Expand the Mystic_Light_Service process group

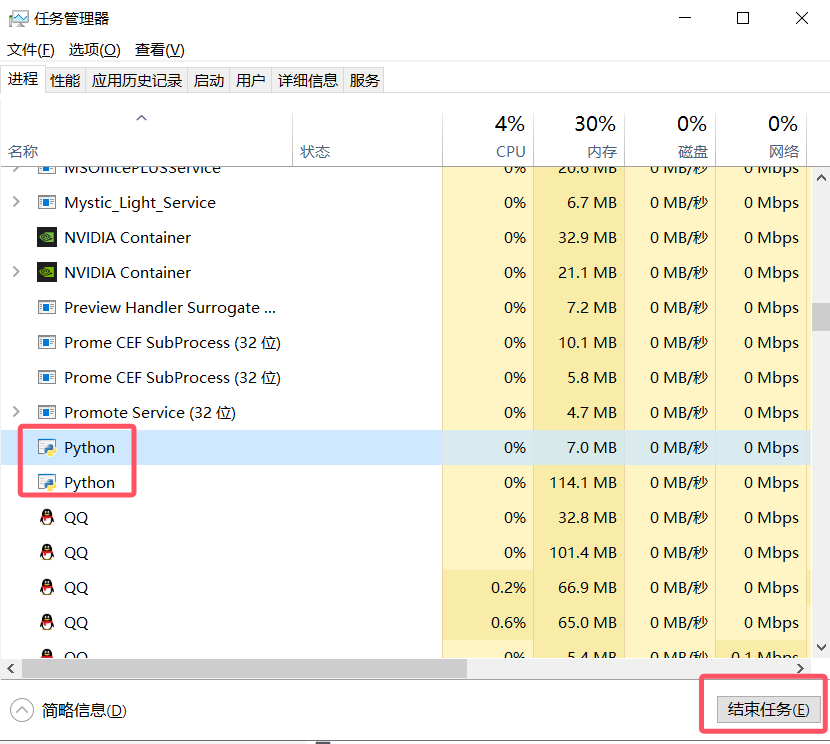(x=16, y=202)
